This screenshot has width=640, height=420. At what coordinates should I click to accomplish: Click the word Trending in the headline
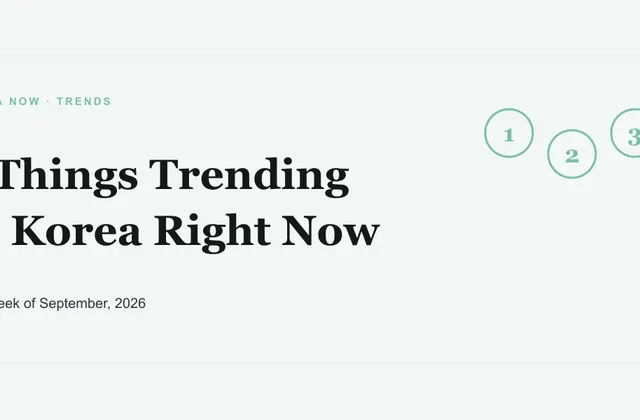[249, 174]
